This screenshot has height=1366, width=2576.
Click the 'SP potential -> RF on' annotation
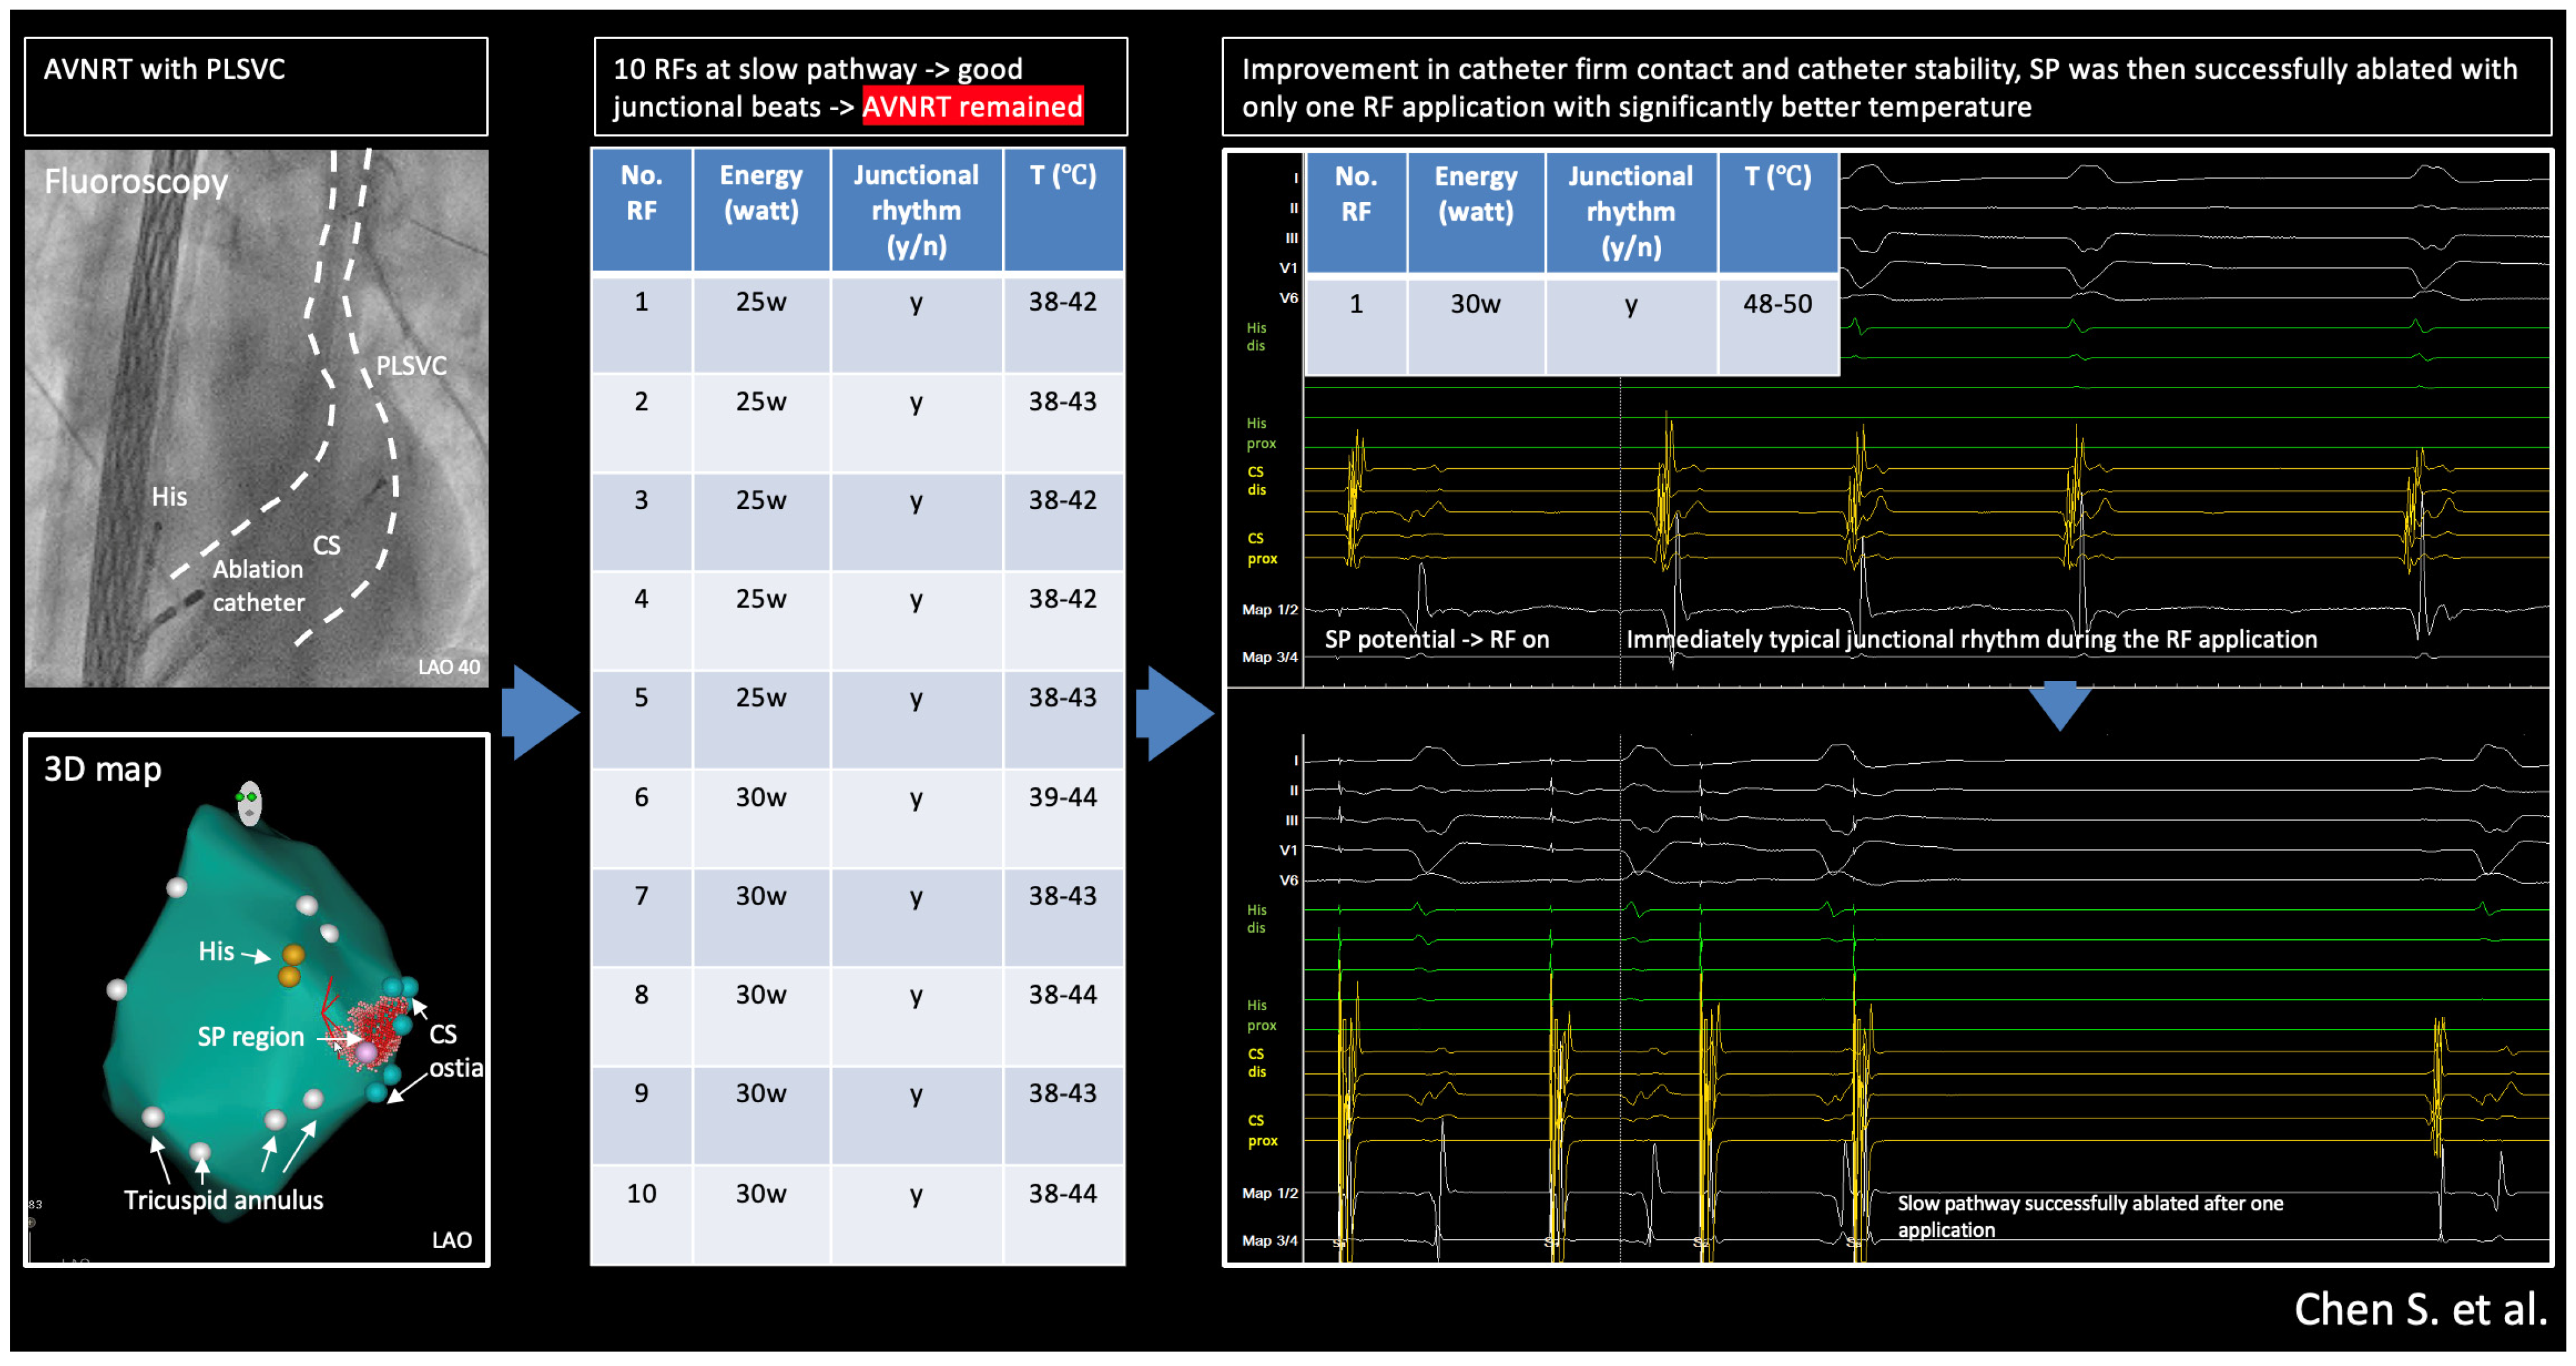click(x=1436, y=639)
